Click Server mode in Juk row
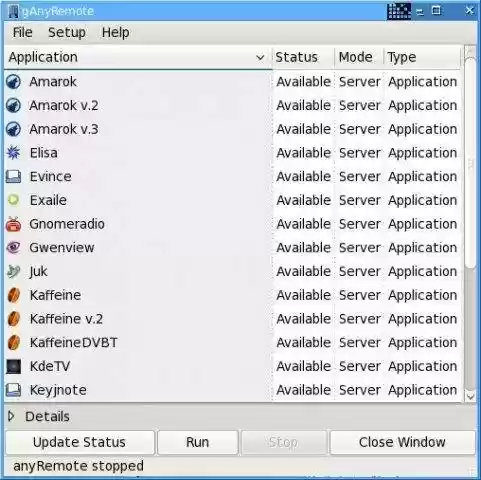Image resolution: width=481 pixels, height=480 pixels. coord(359,271)
